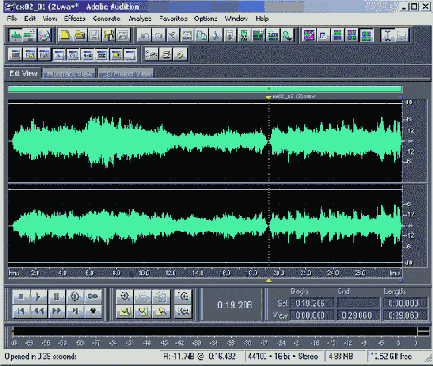Click the Pause transport button

tap(57, 296)
